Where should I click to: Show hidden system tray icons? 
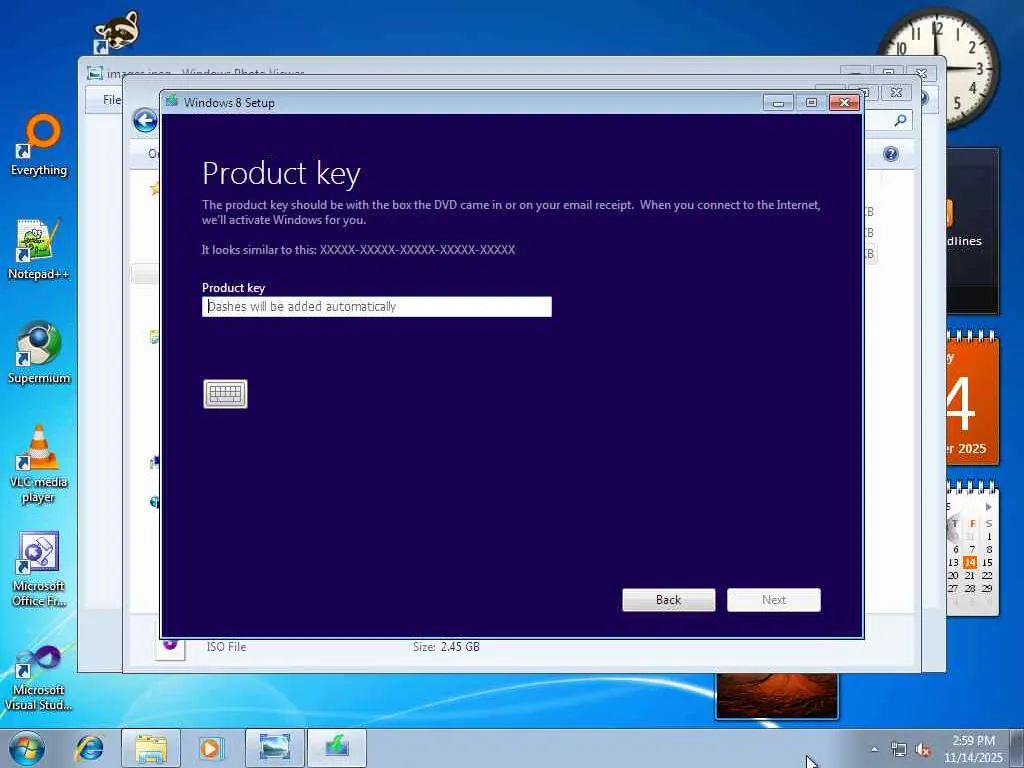pos(874,749)
